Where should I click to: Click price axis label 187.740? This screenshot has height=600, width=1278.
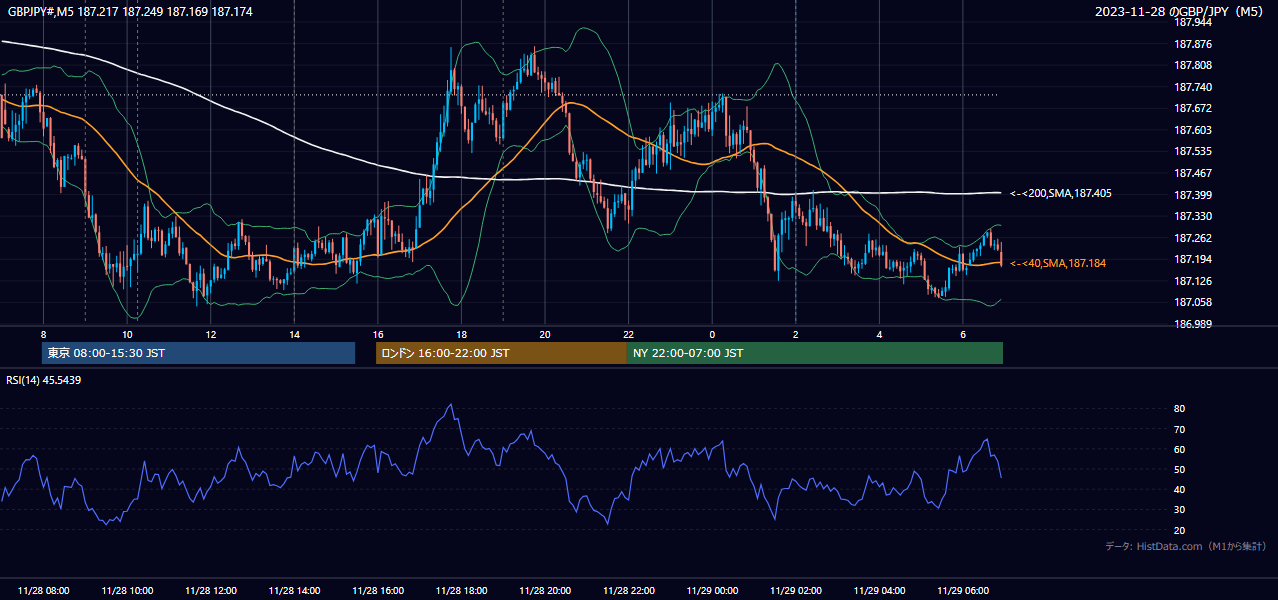(x=1192, y=87)
